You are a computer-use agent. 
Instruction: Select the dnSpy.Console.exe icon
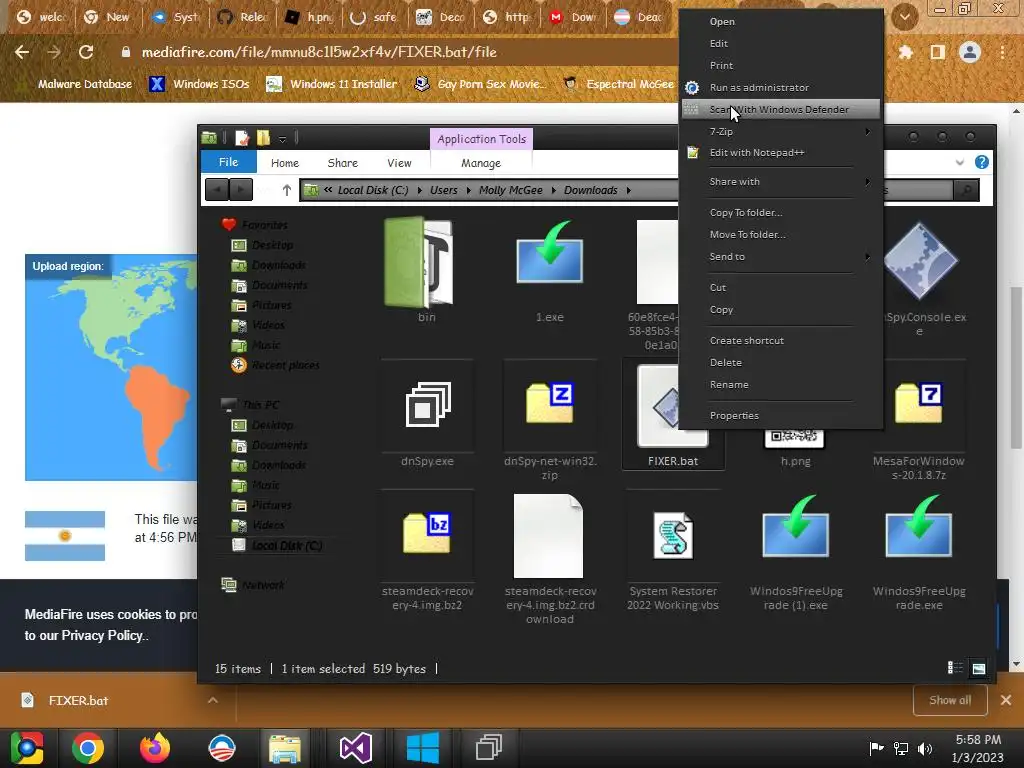click(x=921, y=261)
